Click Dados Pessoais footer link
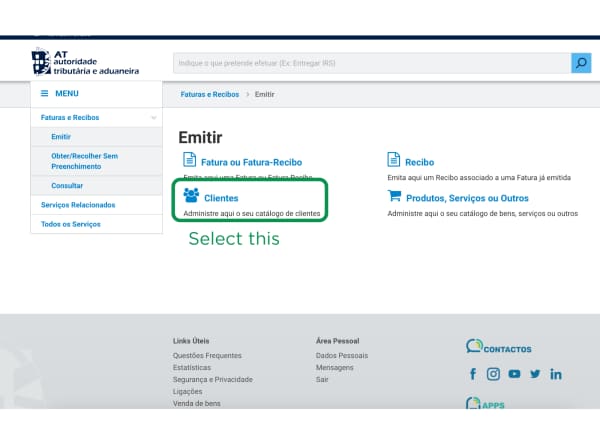The width and height of the screenshot is (600, 429). point(342,356)
